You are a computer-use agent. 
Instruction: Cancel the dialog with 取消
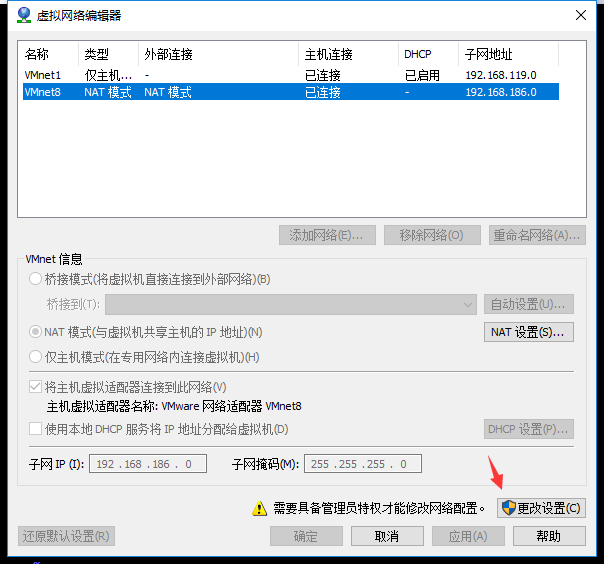click(387, 536)
